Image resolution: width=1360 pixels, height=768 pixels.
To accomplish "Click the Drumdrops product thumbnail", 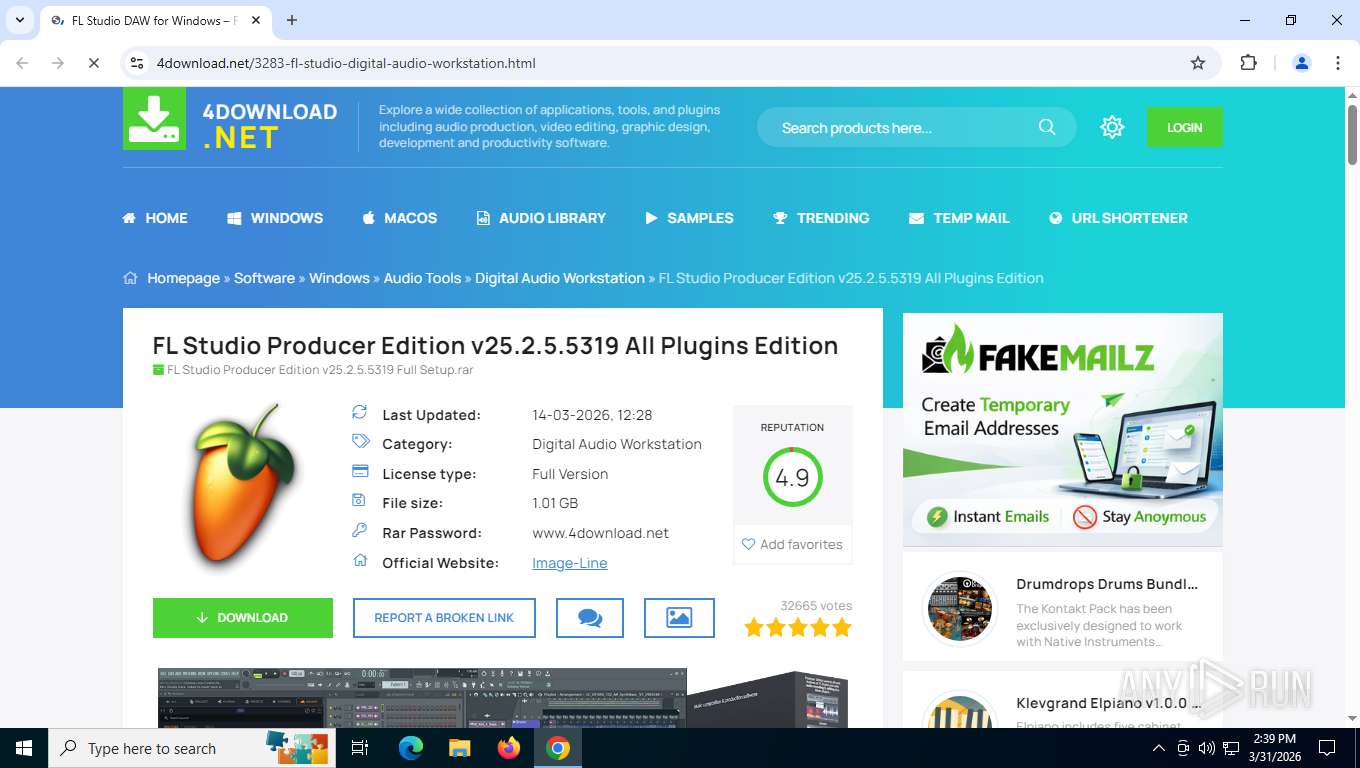I will click(x=960, y=608).
